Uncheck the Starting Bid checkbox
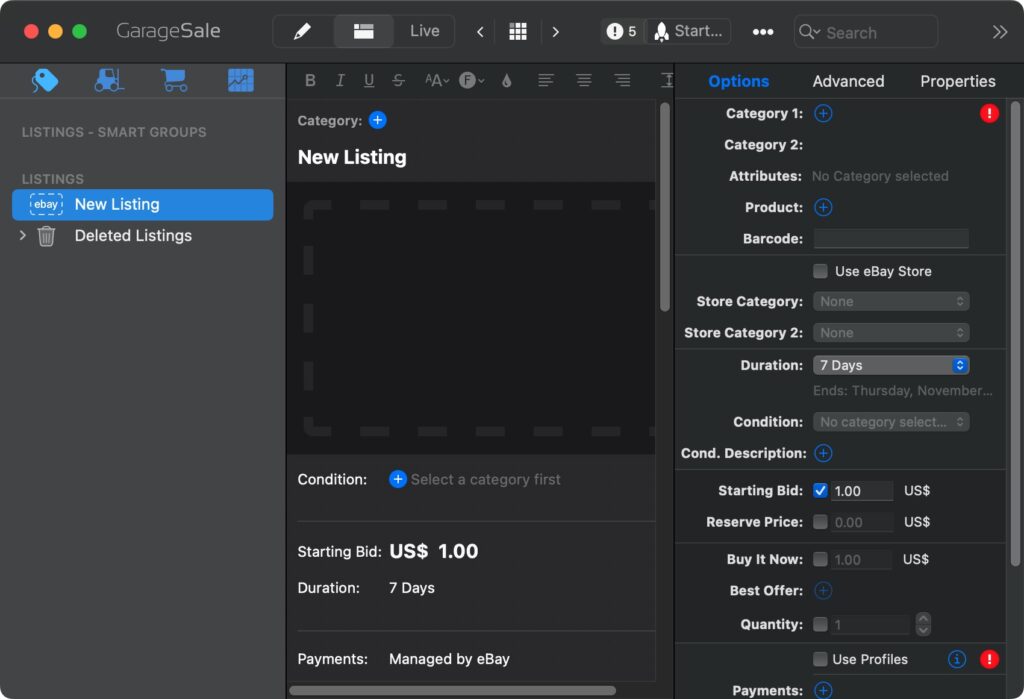The height and width of the screenshot is (699, 1024). pos(822,490)
